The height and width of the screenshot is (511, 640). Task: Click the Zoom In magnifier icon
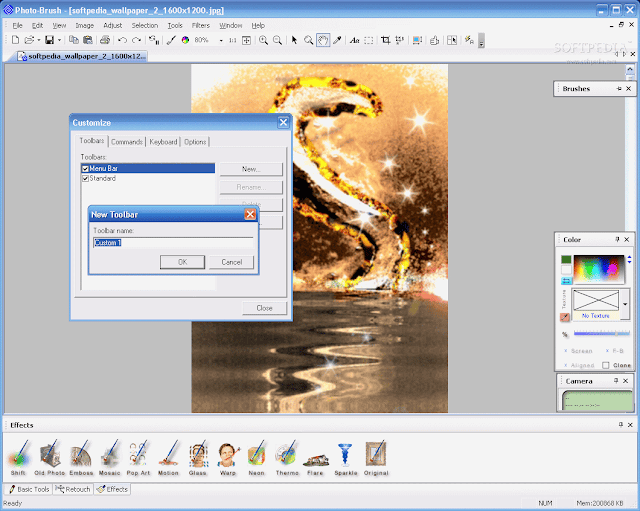(263, 40)
